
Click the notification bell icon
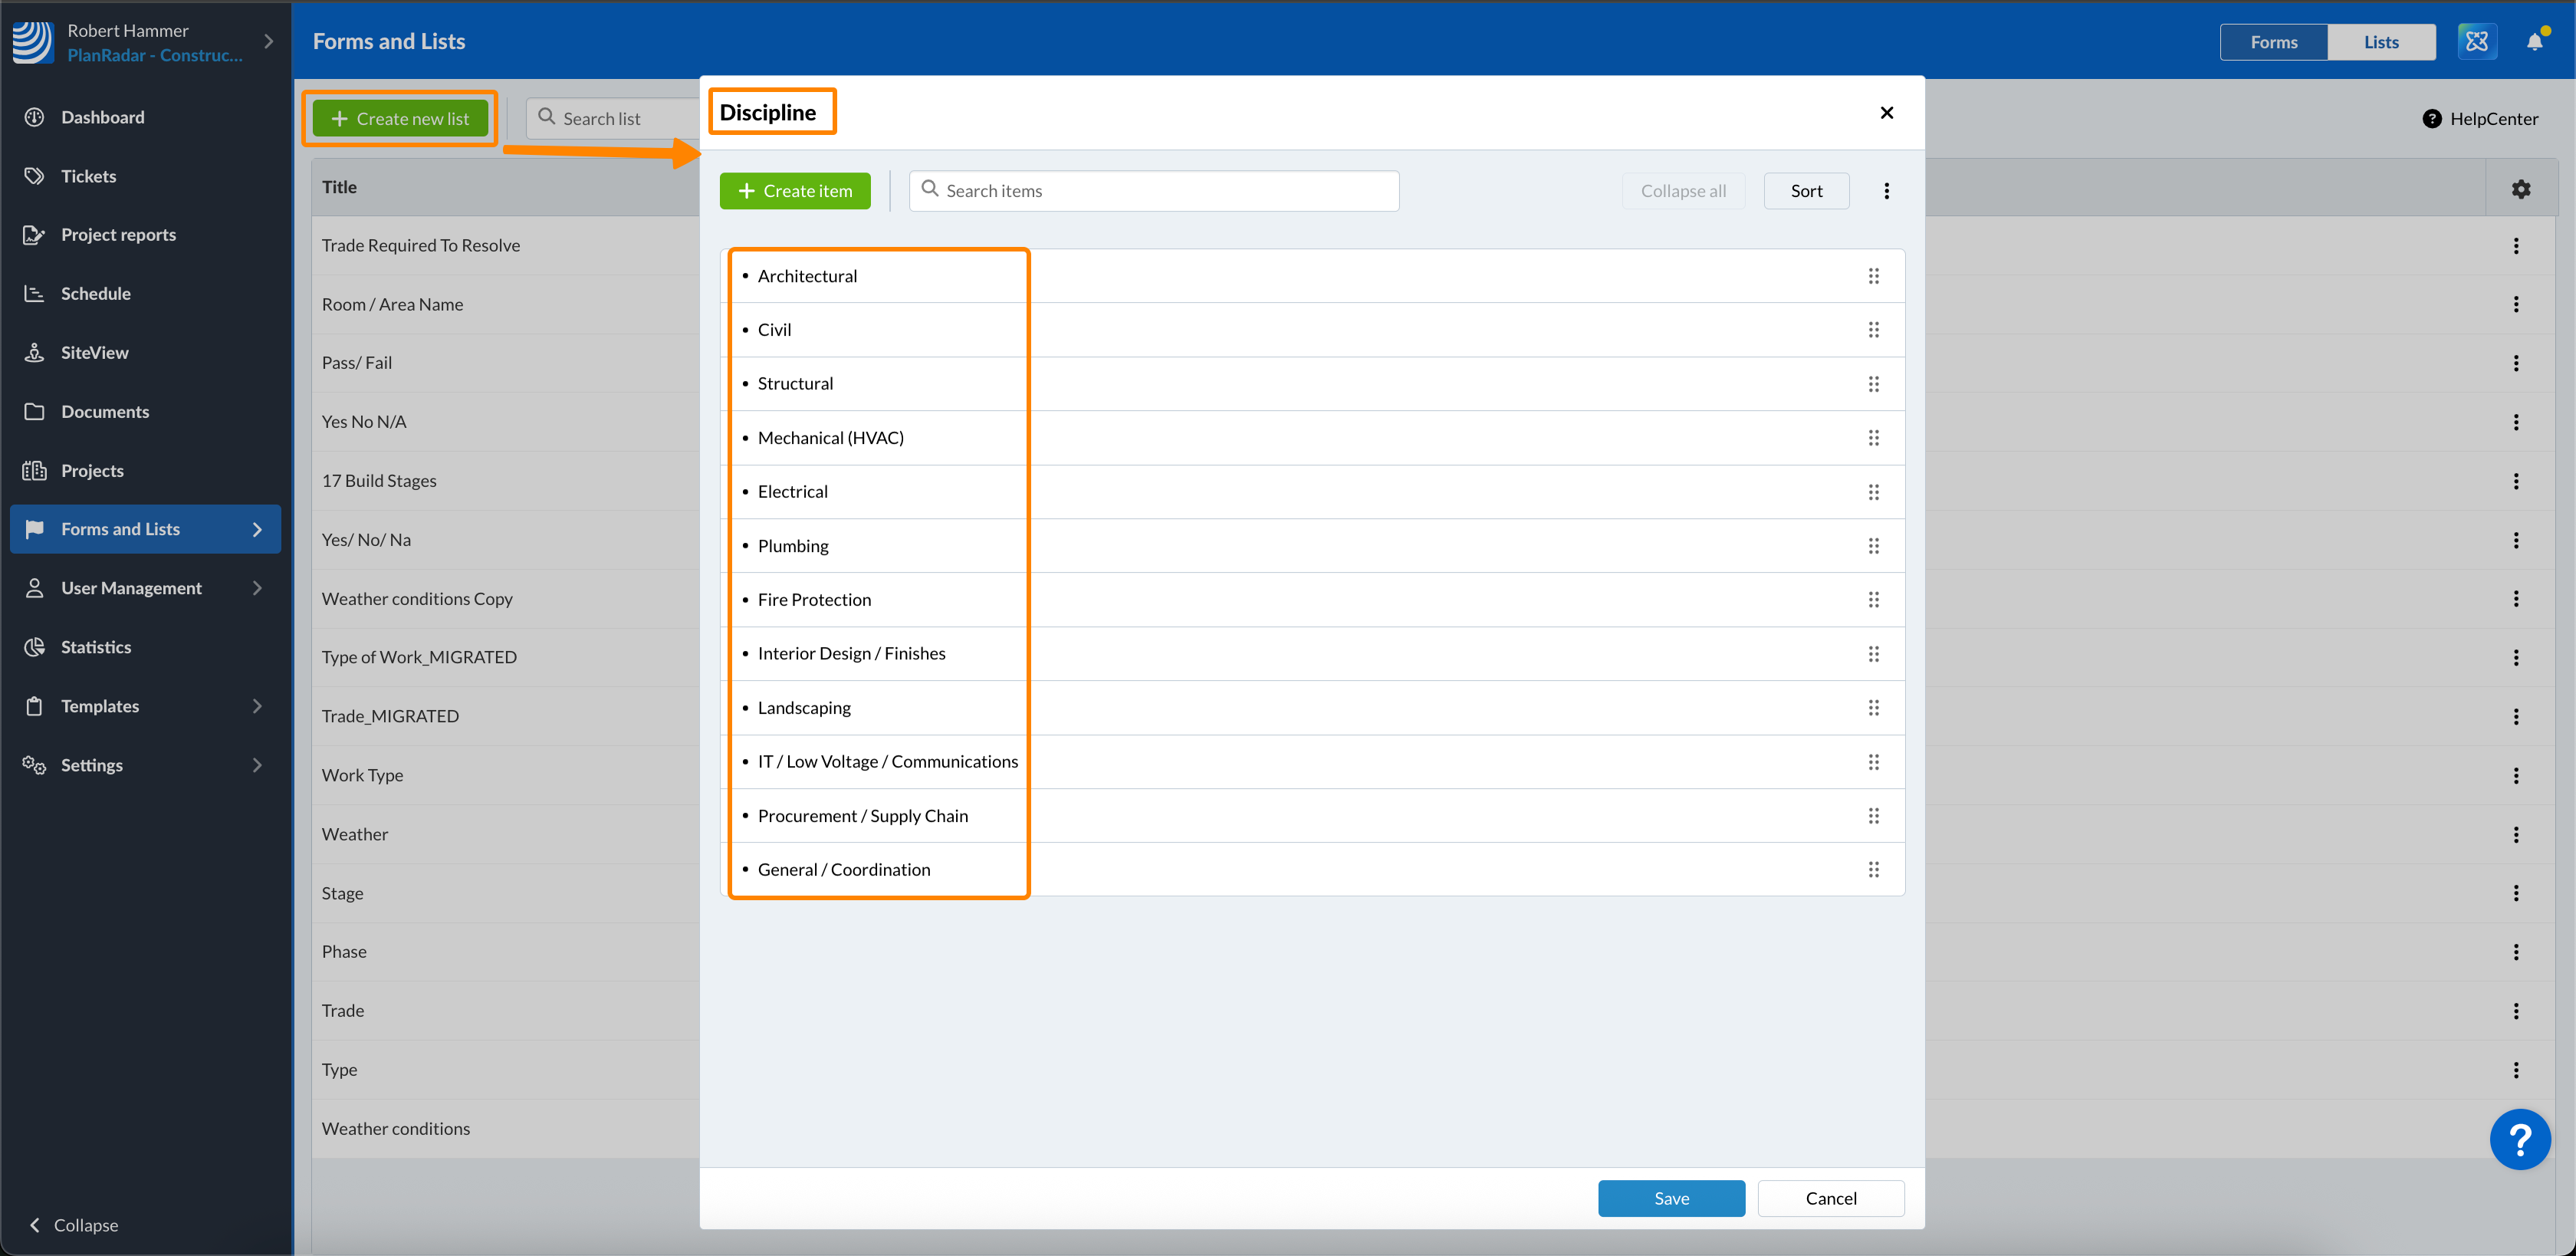tap(2534, 42)
